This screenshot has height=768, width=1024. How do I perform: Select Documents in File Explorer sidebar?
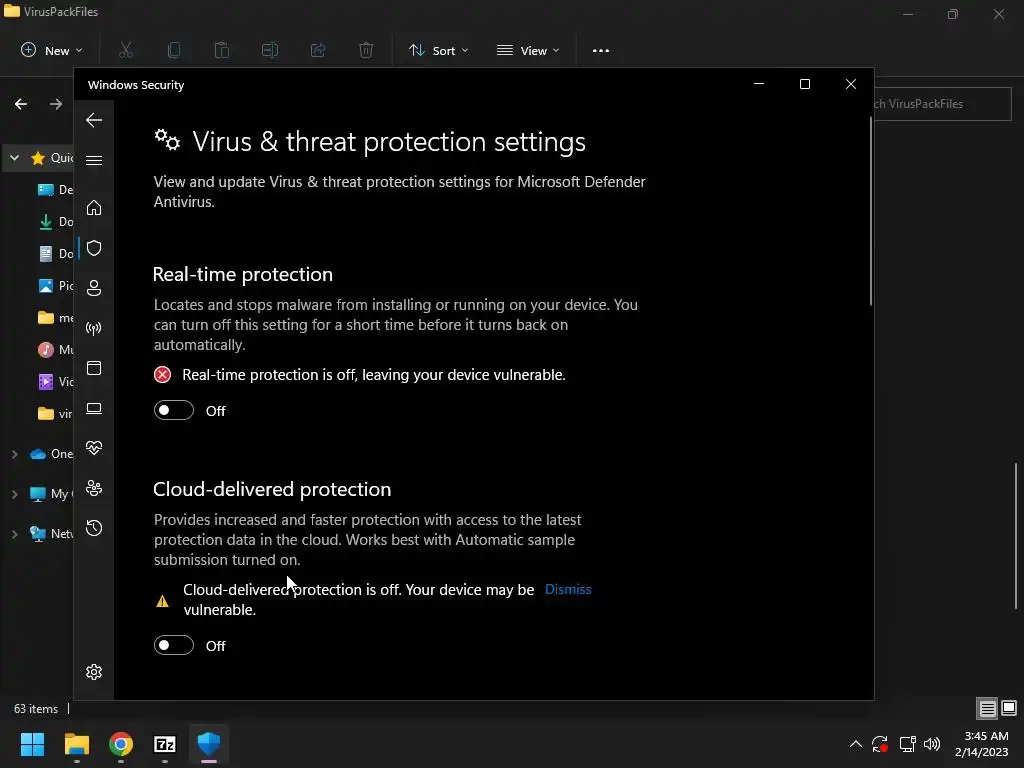(56, 253)
